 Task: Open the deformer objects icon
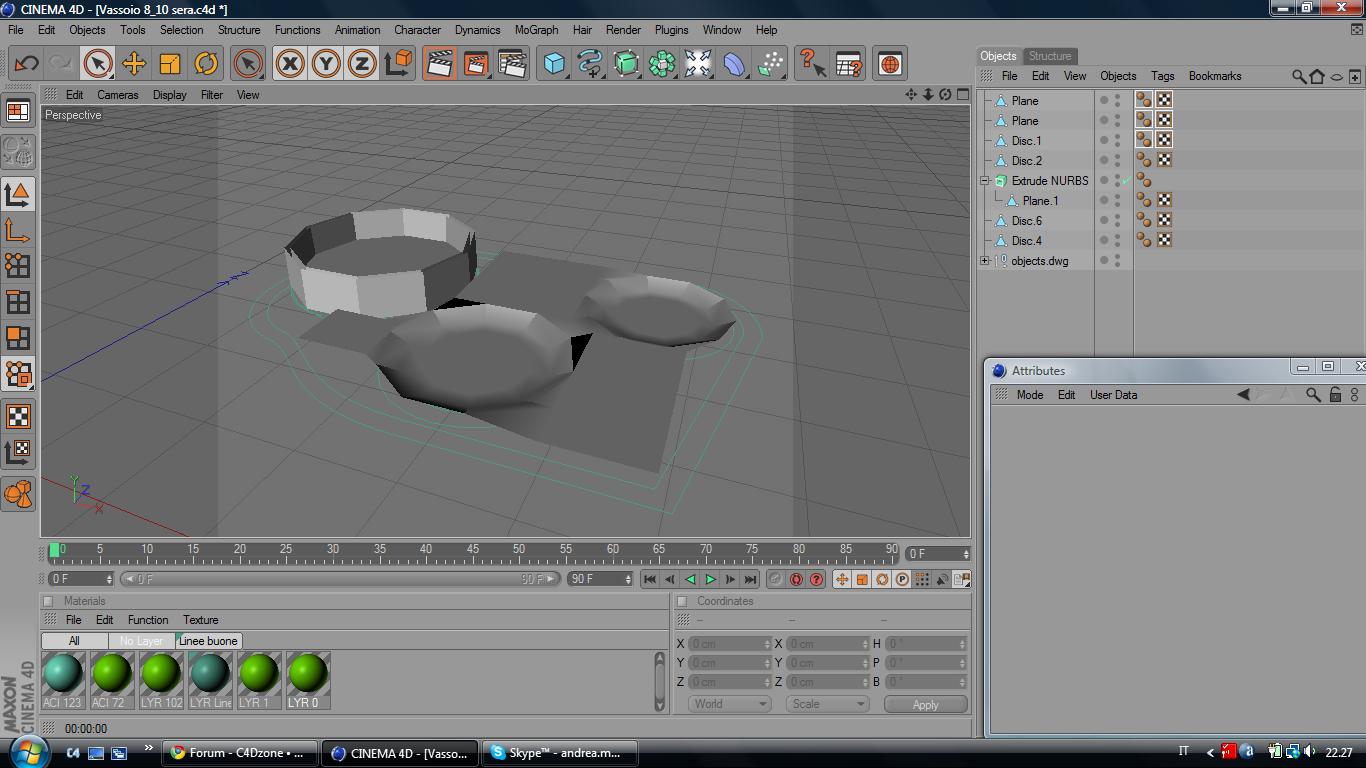click(x=734, y=64)
